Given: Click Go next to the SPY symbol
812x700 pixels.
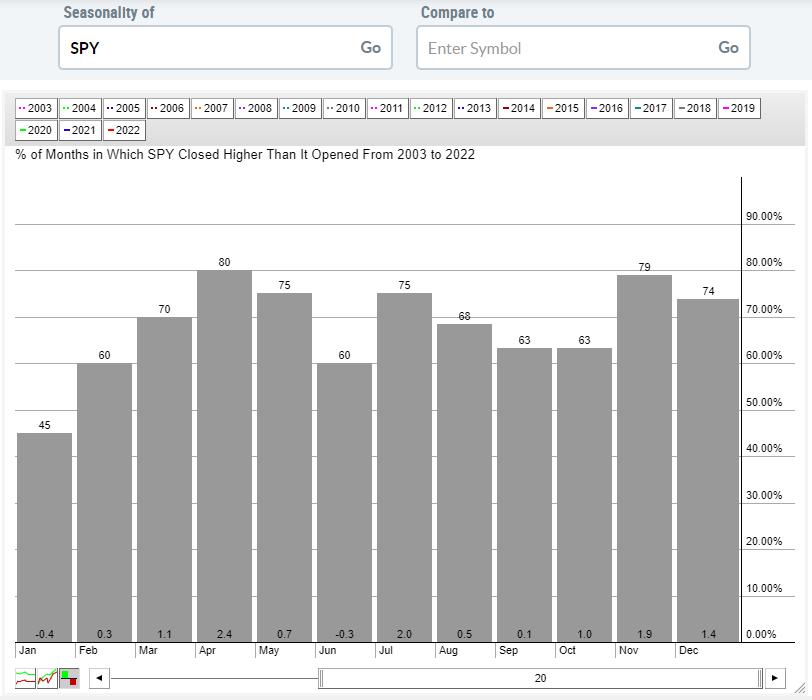Looking at the screenshot, I should point(370,48).
